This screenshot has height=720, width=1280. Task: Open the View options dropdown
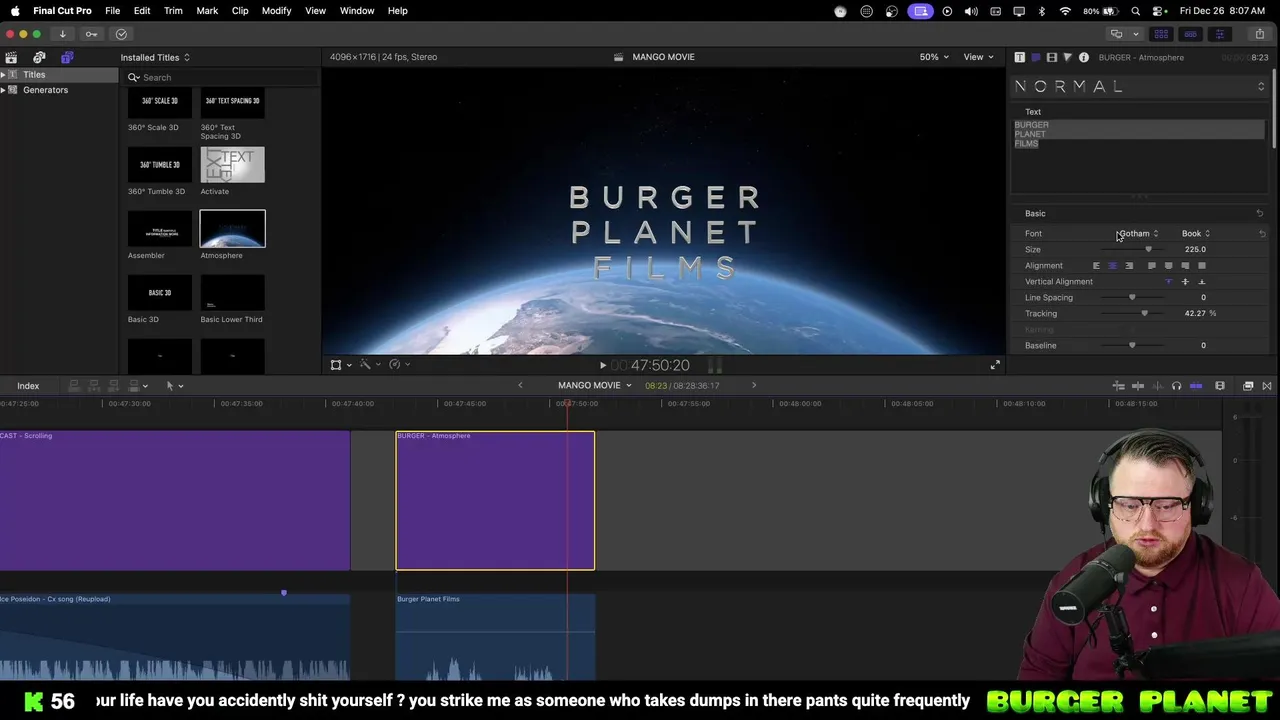click(978, 57)
